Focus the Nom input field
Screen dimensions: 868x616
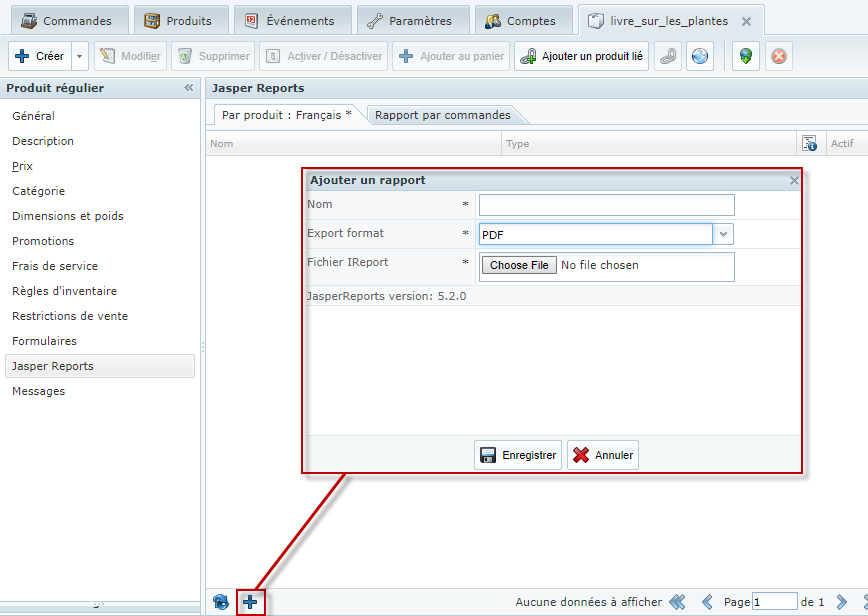coord(607,205)
